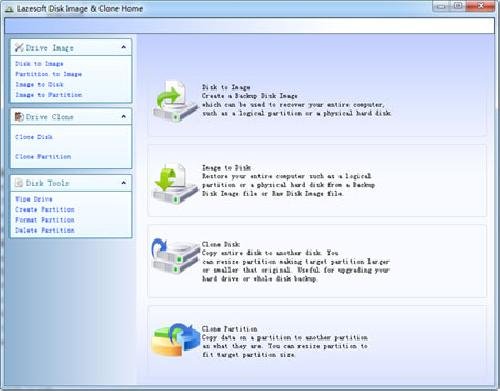Click 'Copy entire disk to another disk' text

coord(262,253)
